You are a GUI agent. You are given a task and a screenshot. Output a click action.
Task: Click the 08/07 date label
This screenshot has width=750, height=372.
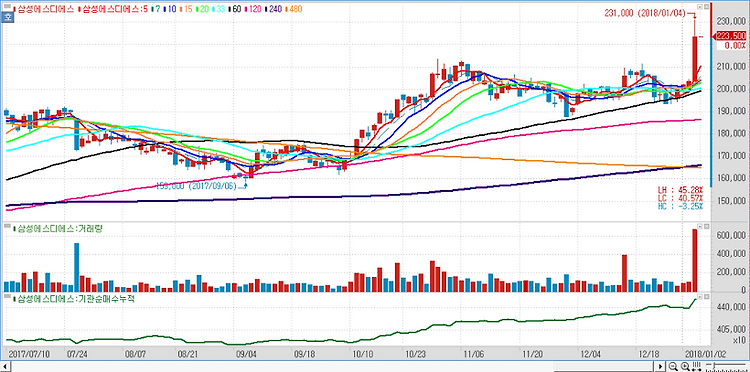(x=135, y=354)
